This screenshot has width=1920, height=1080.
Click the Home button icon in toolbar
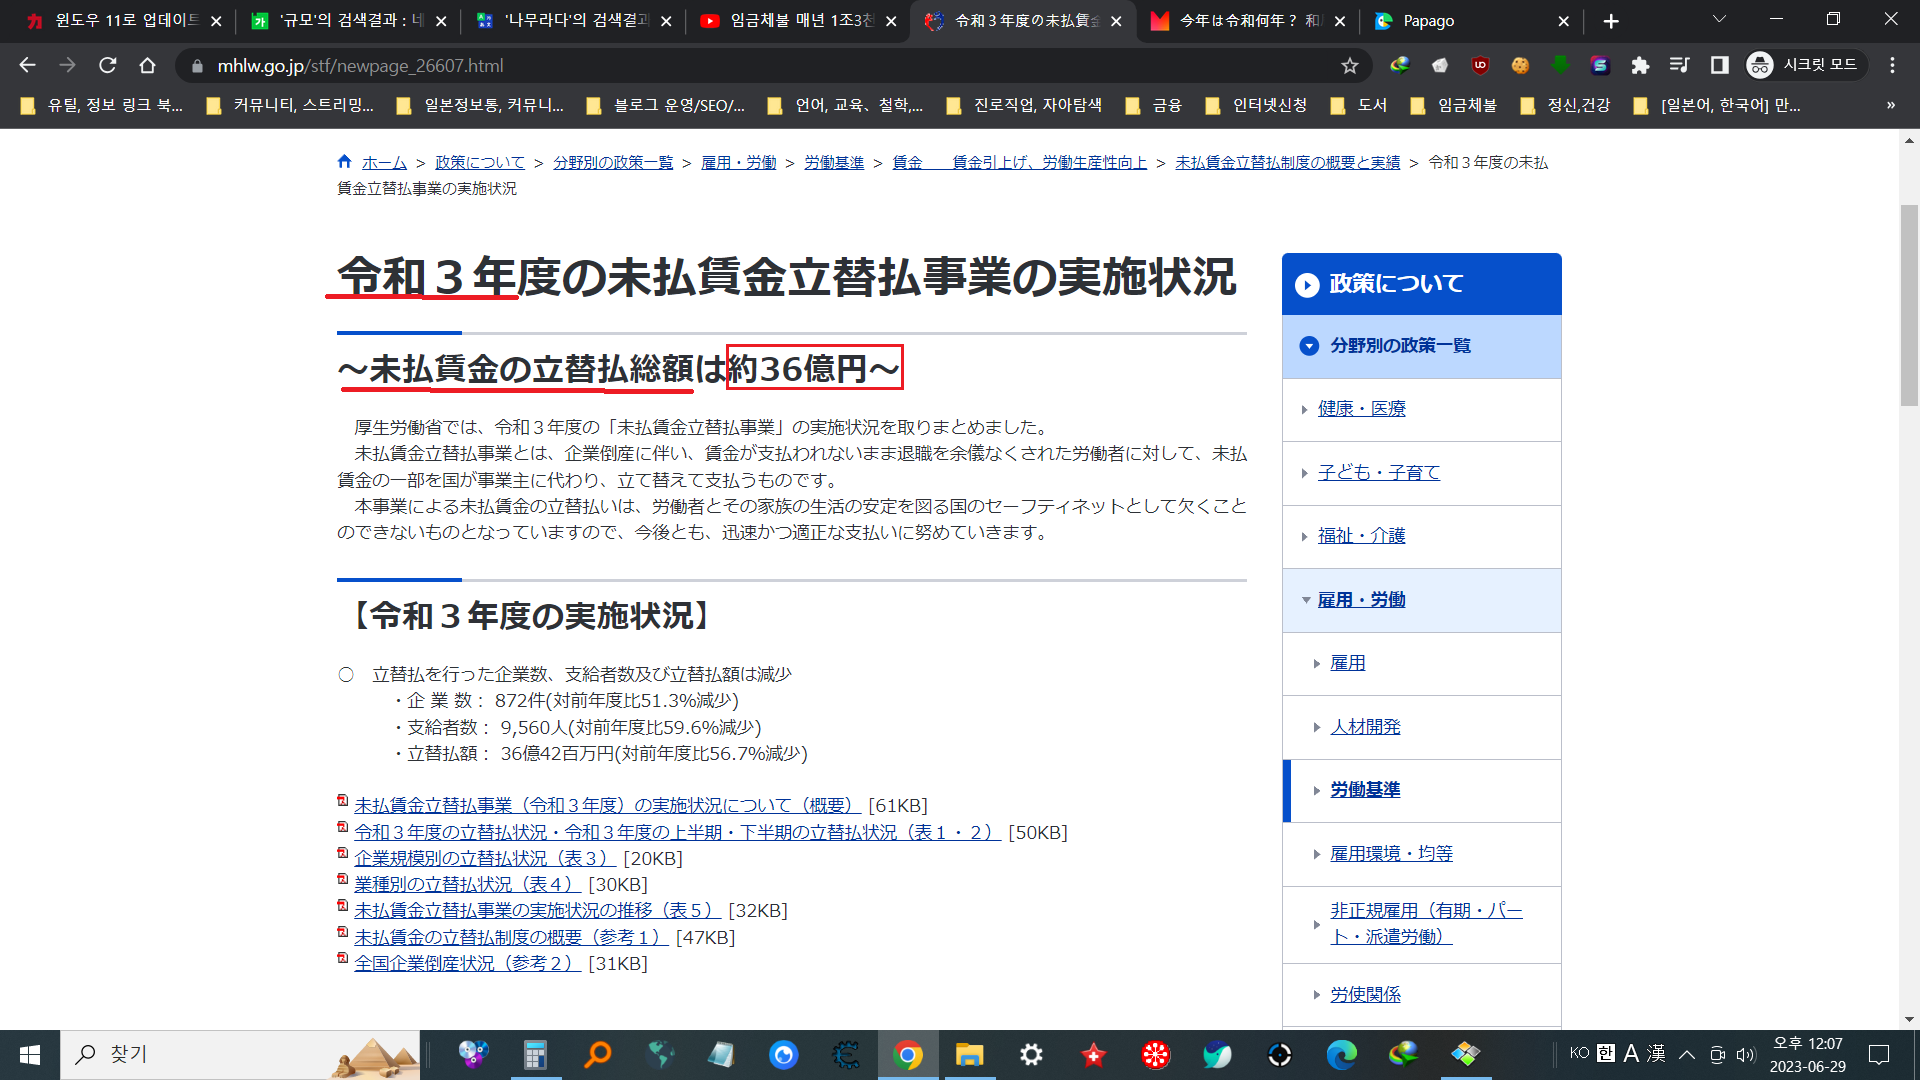pyautogui.click(x=147, y=66)
